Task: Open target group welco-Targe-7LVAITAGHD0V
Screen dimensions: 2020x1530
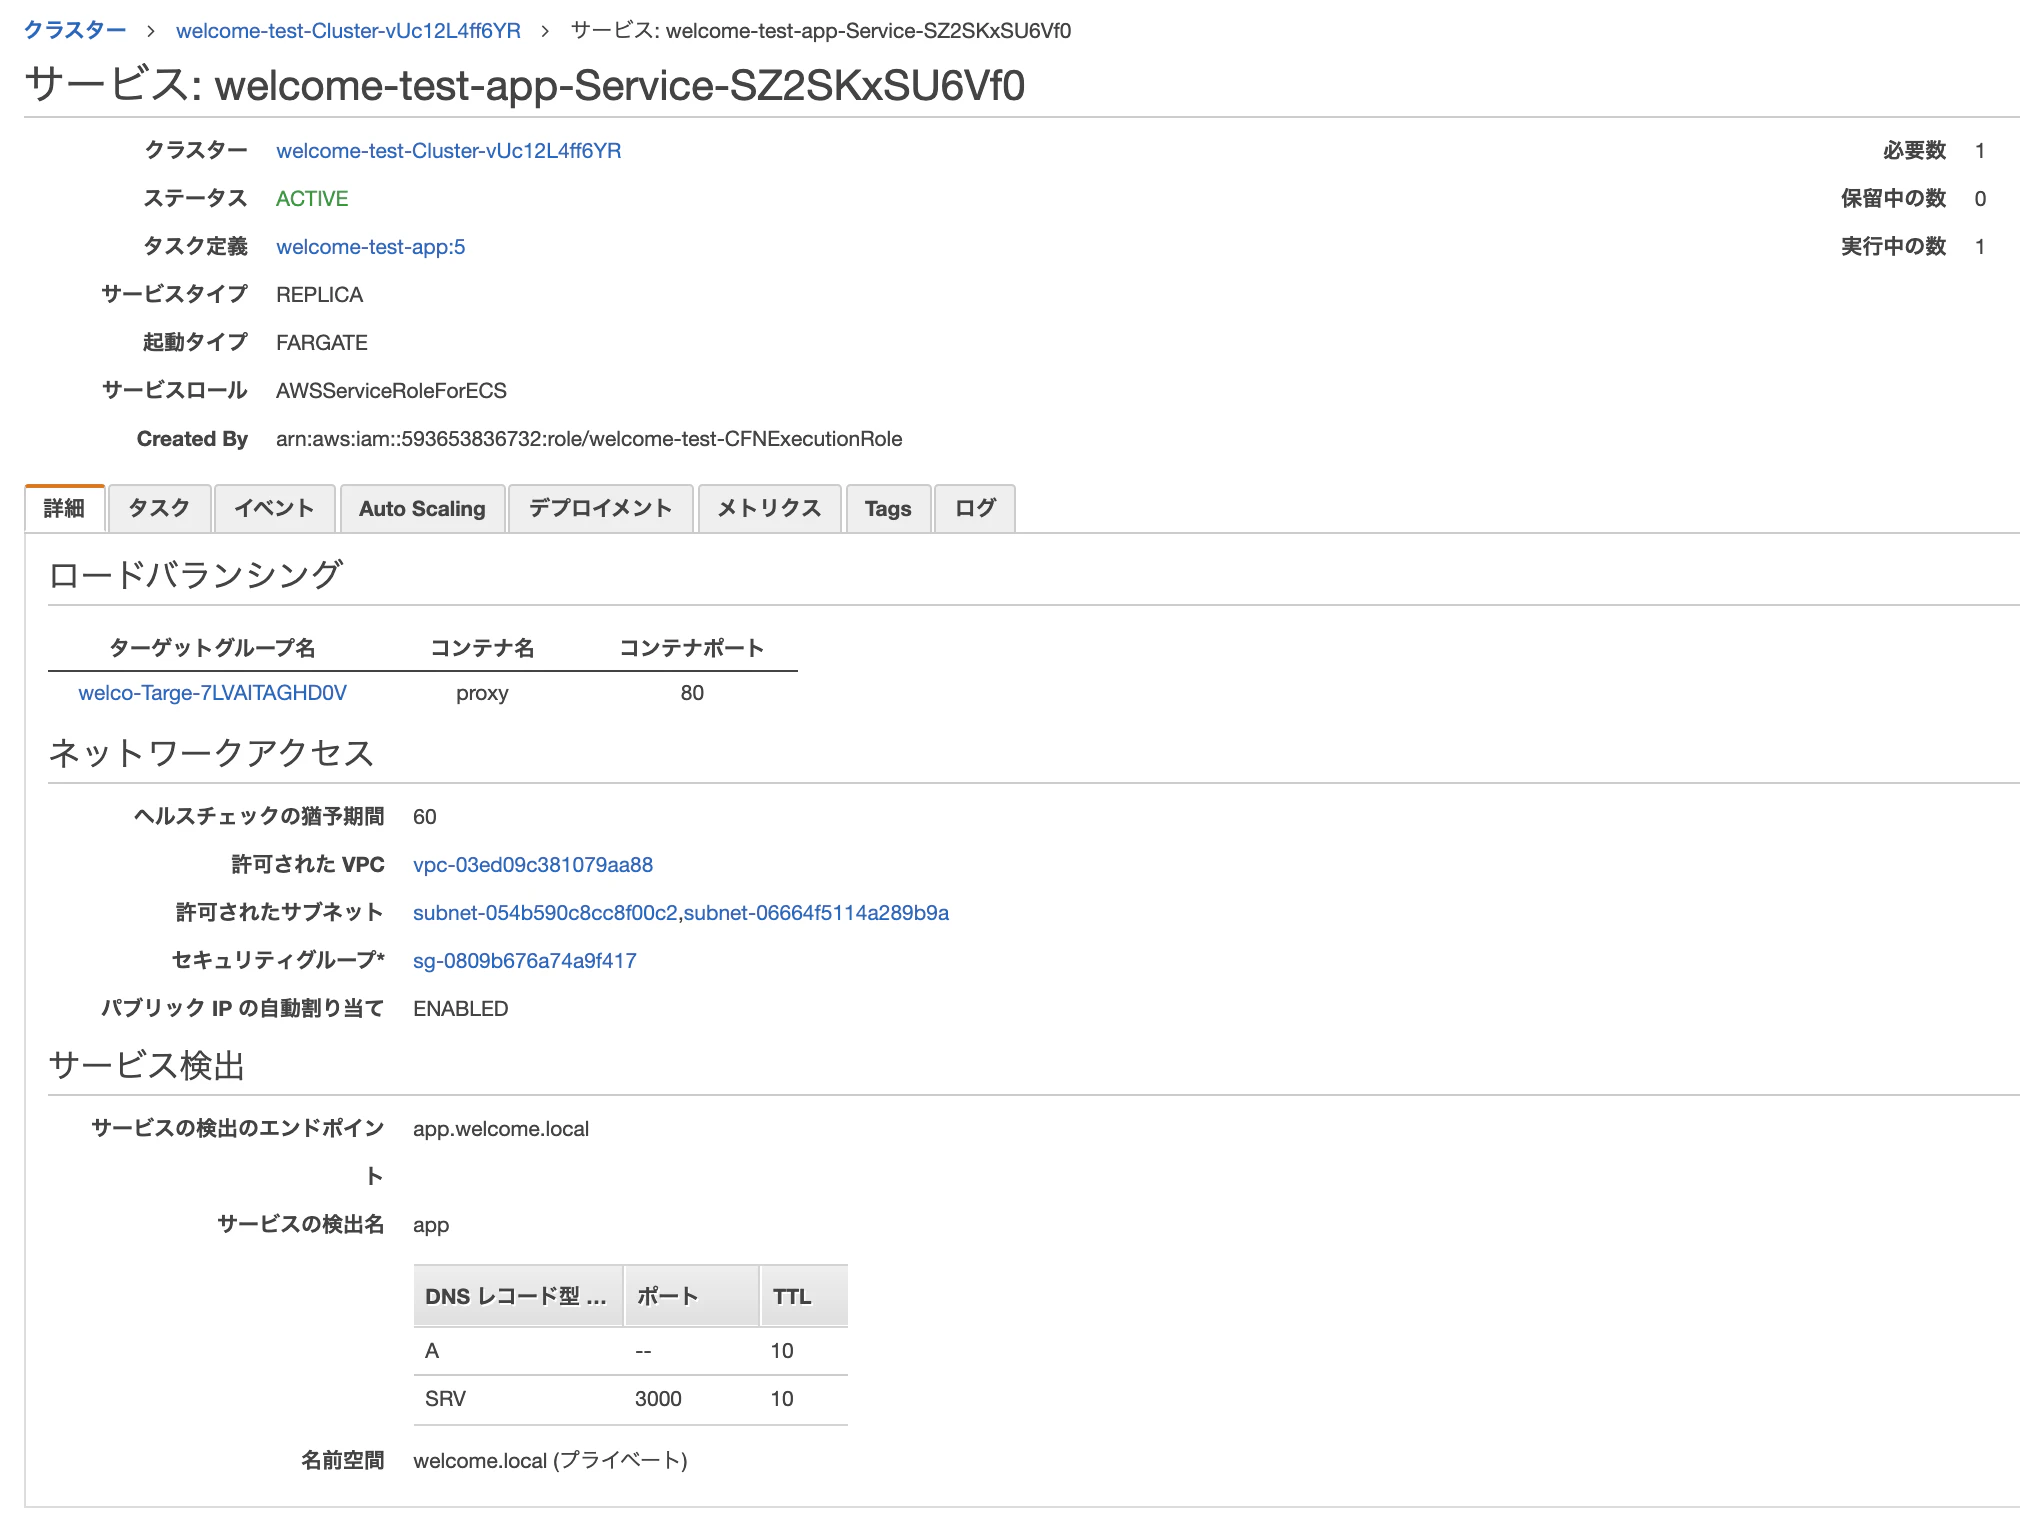Action: (212, 693)
